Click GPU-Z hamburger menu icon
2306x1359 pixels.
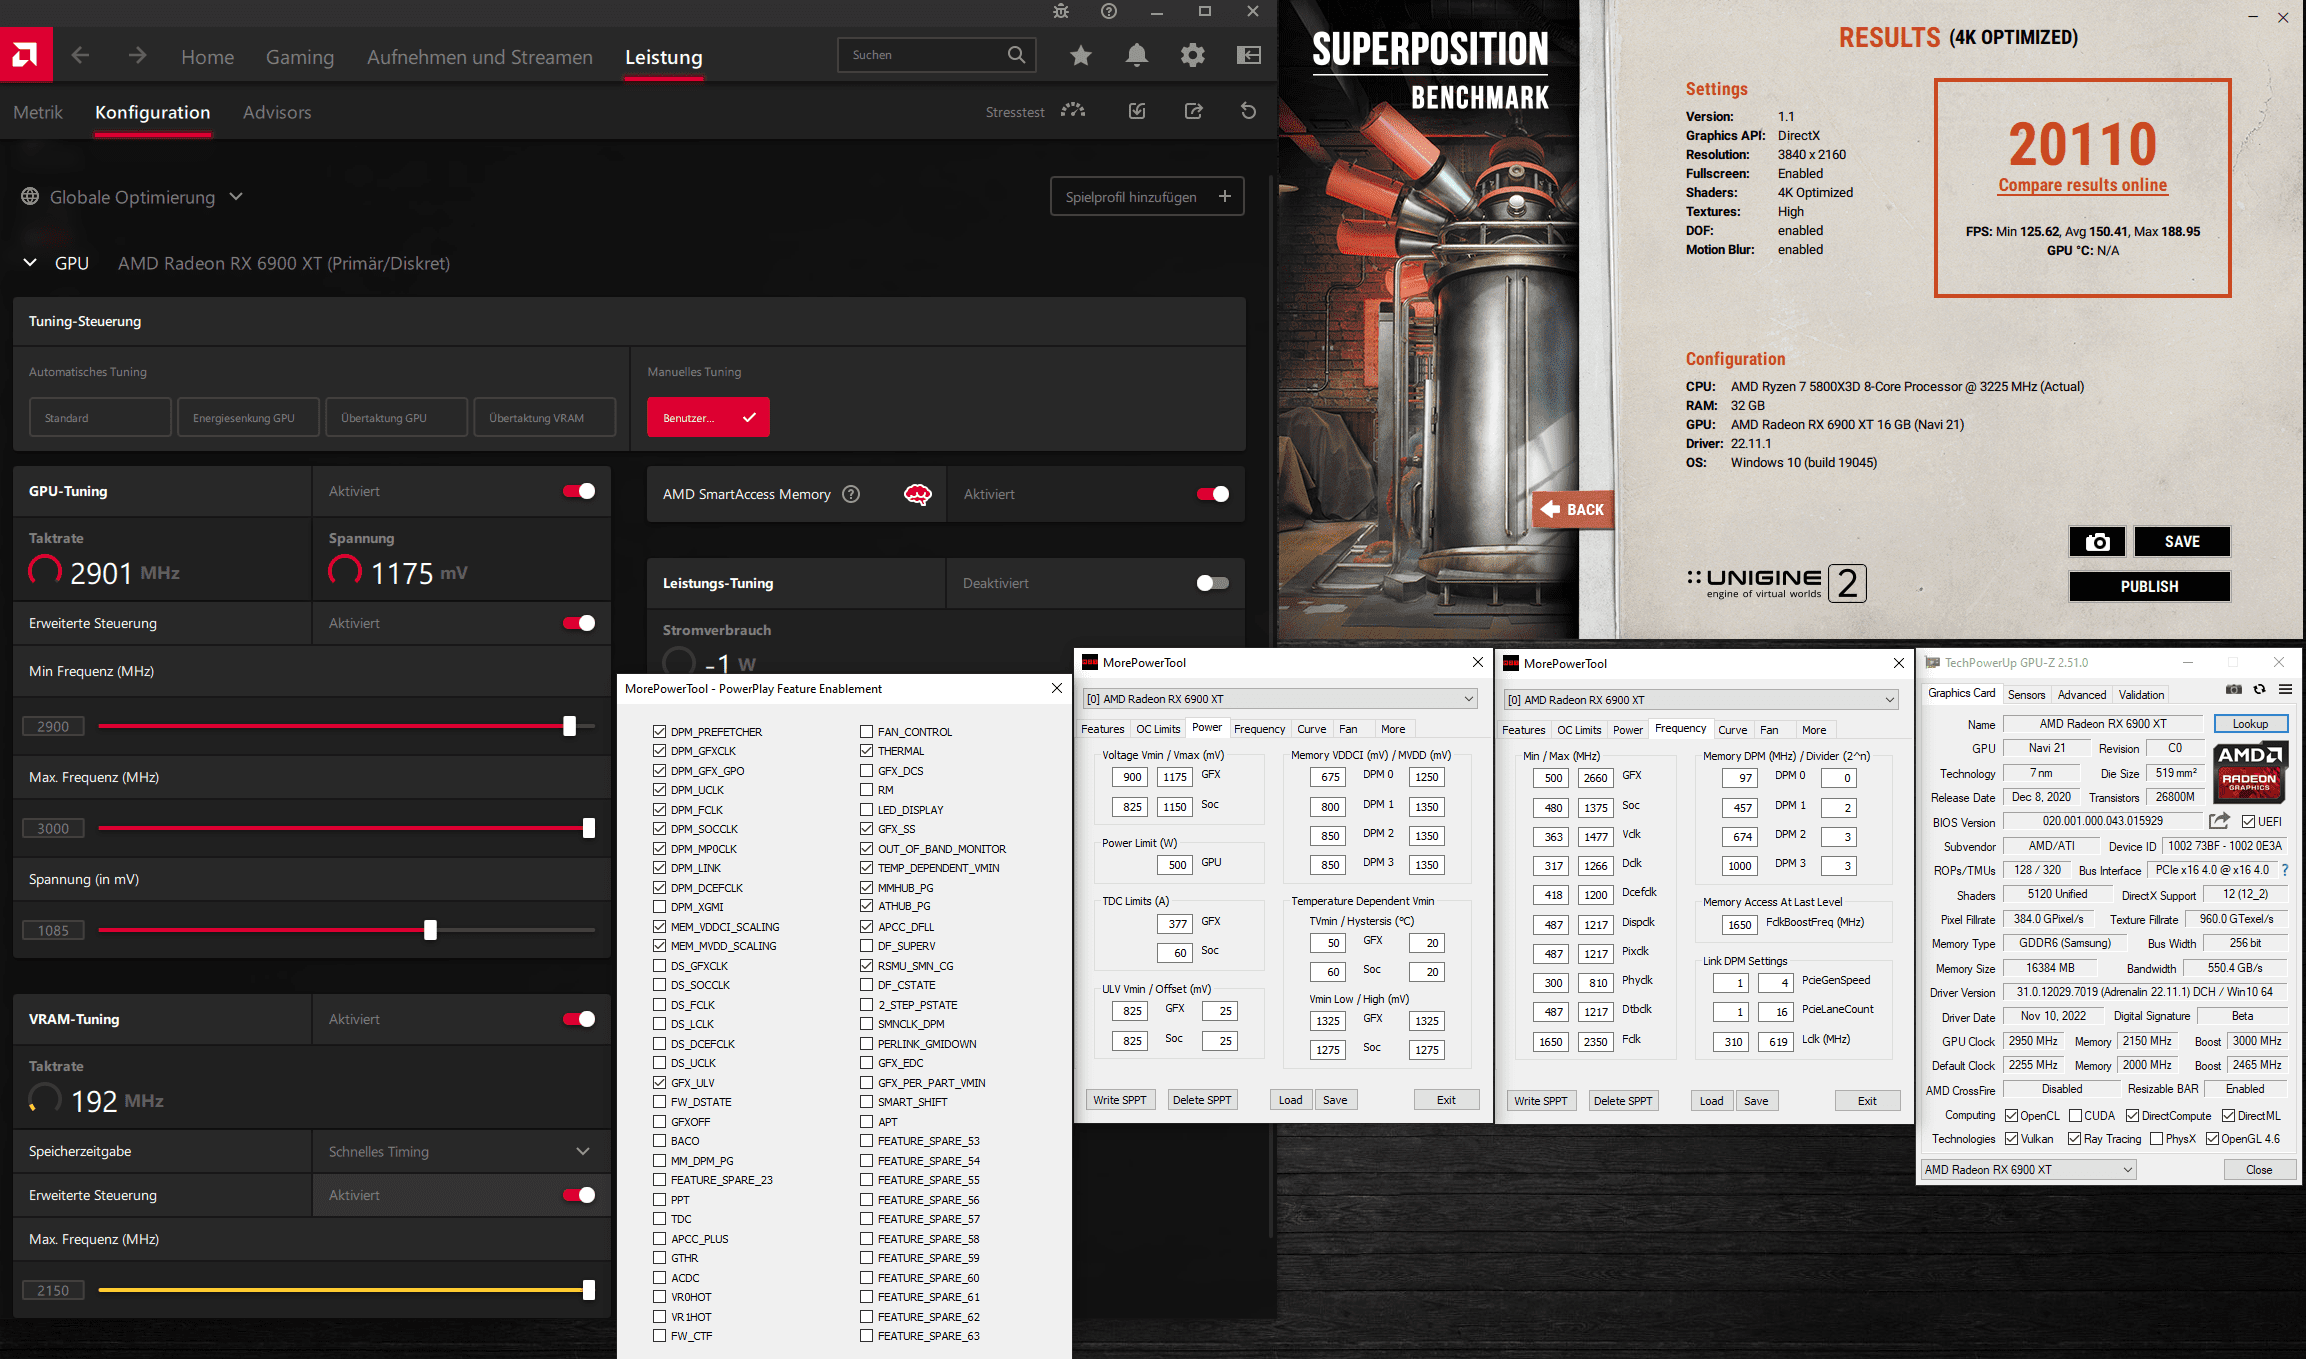2285,689
